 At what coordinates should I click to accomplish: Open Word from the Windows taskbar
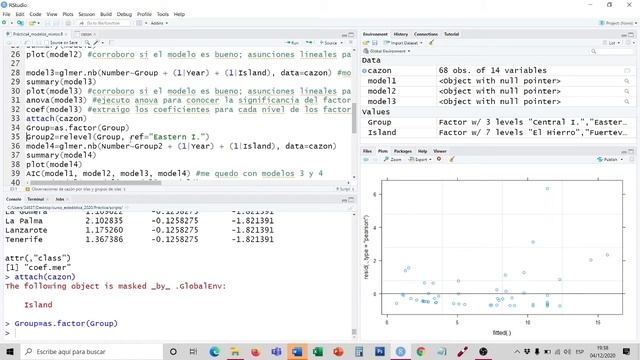click(x=297, y=351)
